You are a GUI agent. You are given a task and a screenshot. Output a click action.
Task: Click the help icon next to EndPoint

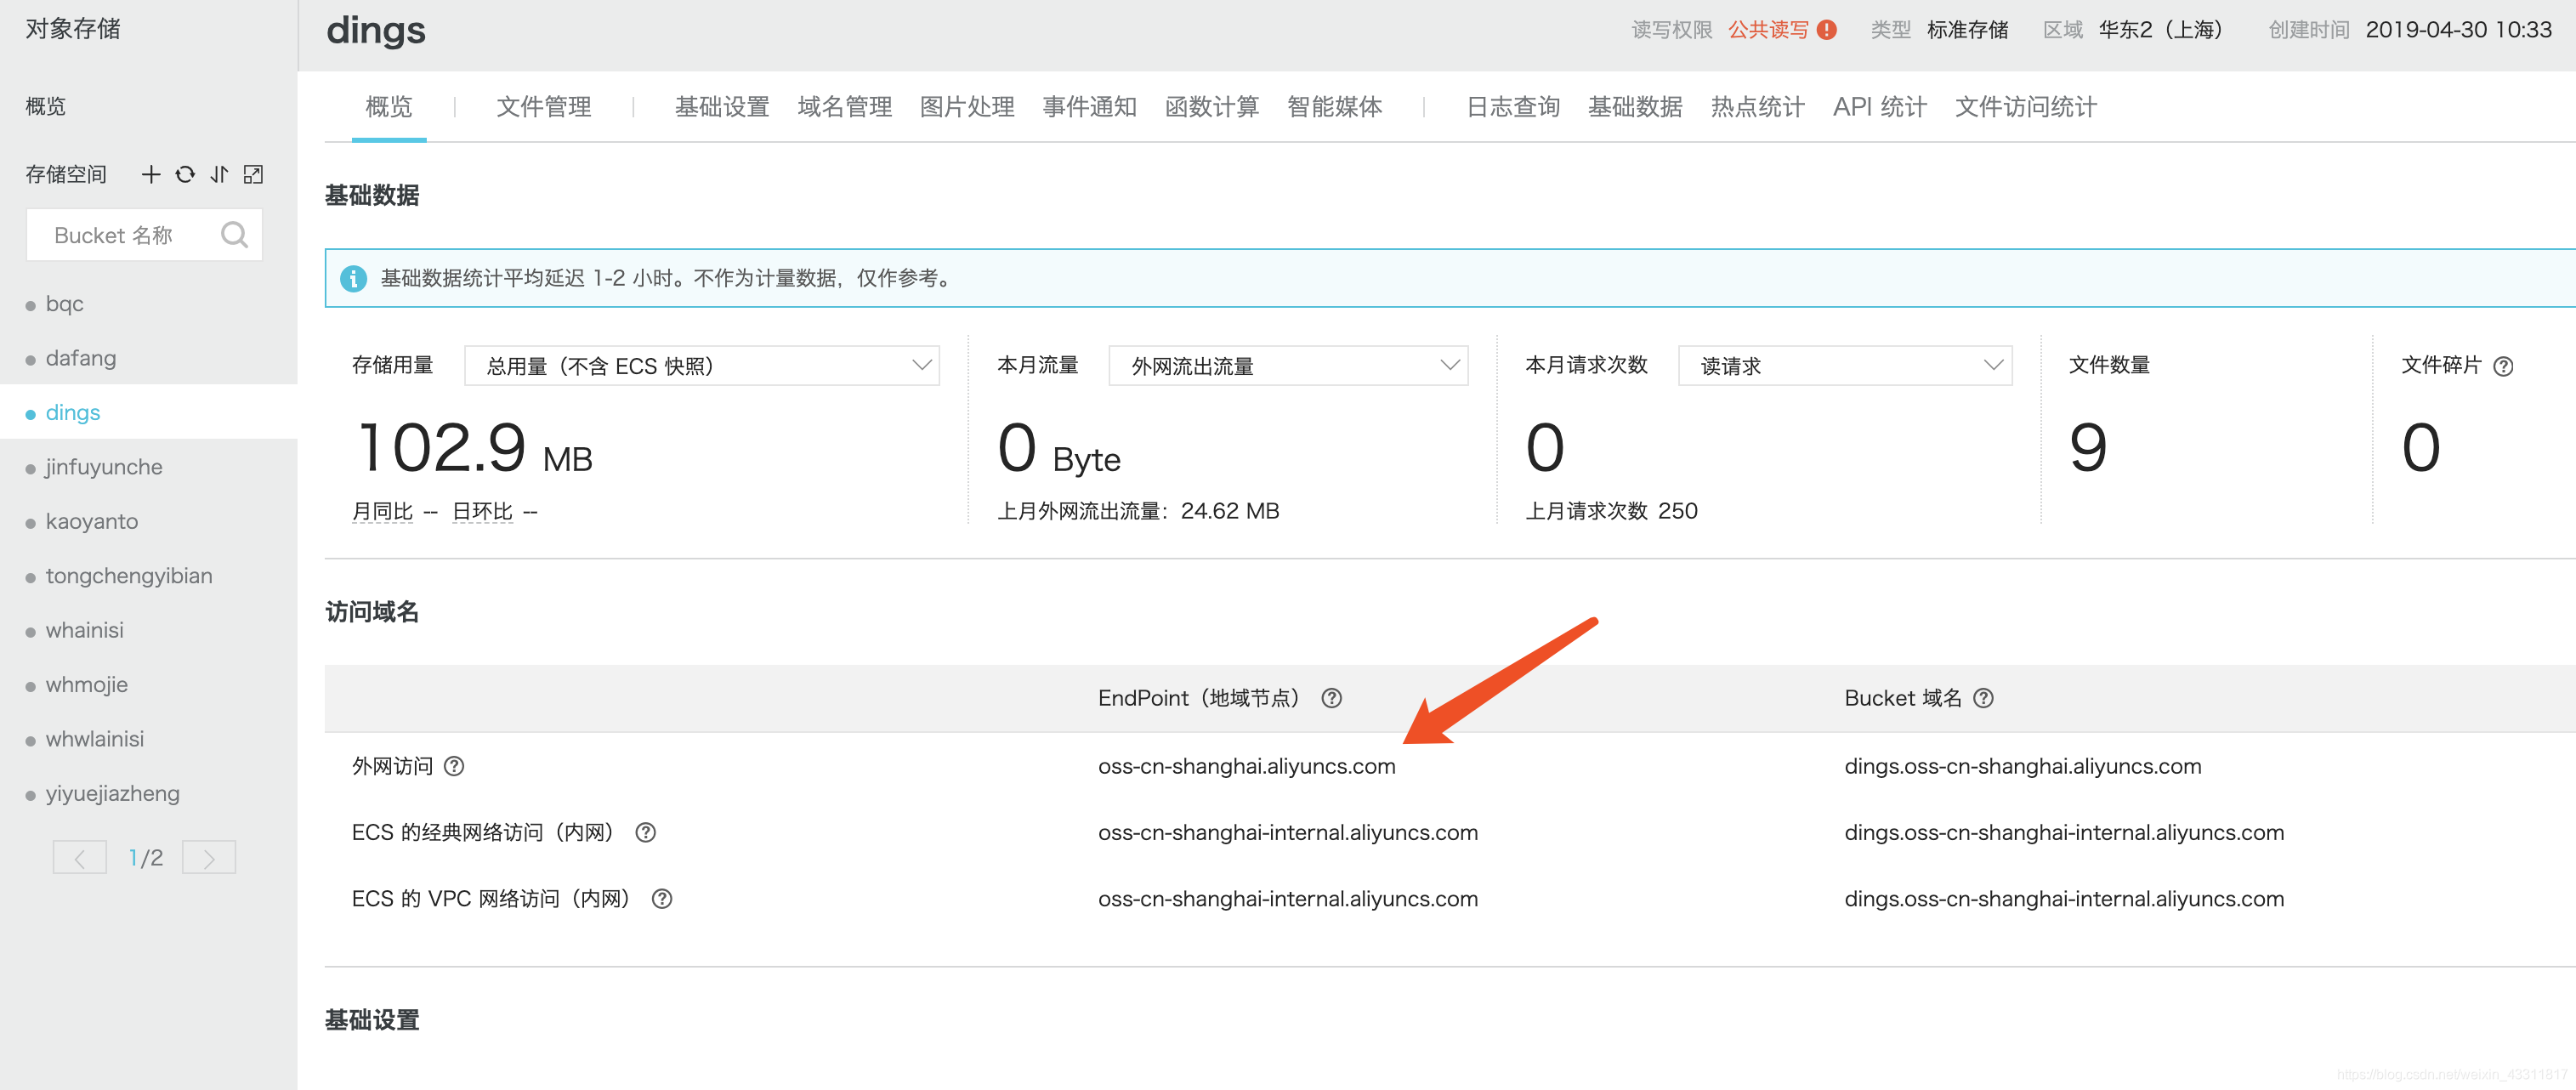[1331, 698]
